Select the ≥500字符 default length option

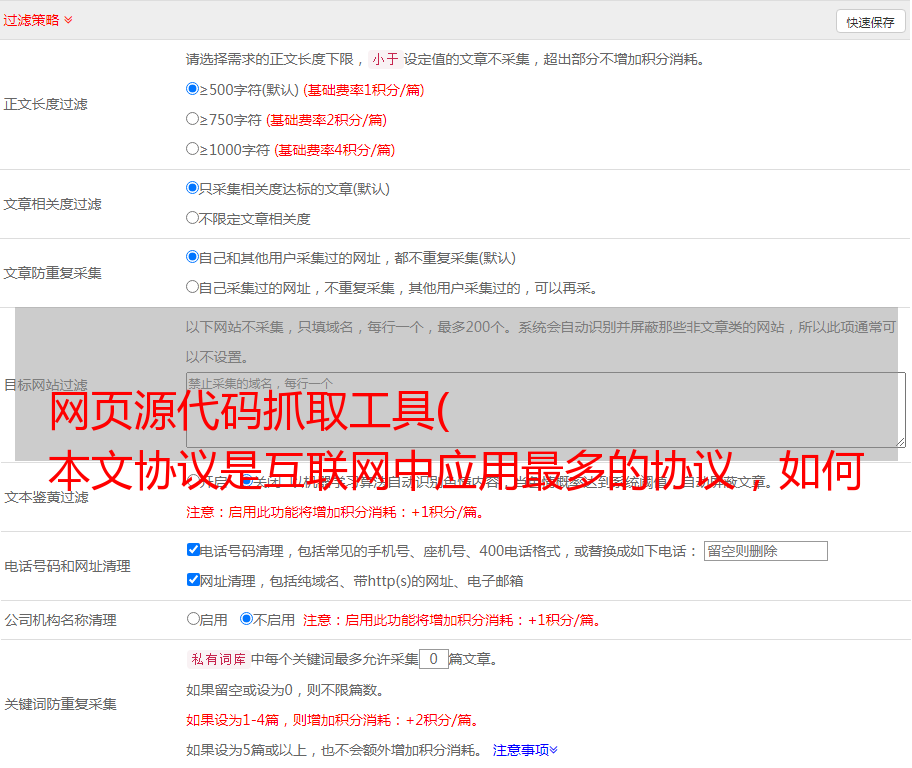tap(193, 89)
